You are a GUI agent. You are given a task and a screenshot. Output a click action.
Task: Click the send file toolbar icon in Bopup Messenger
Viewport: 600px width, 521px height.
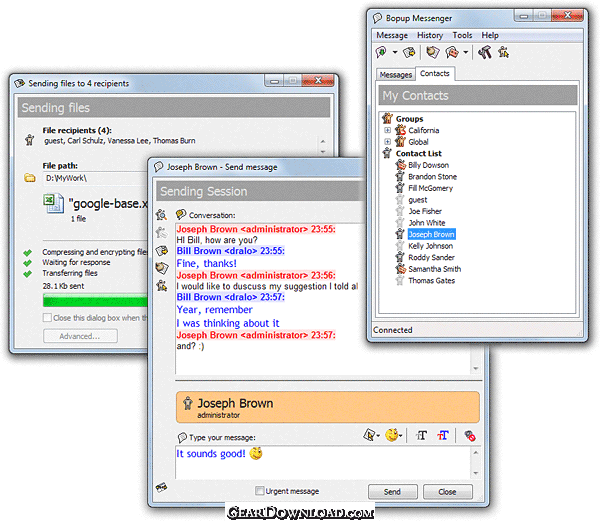click(x=409, y=52)
